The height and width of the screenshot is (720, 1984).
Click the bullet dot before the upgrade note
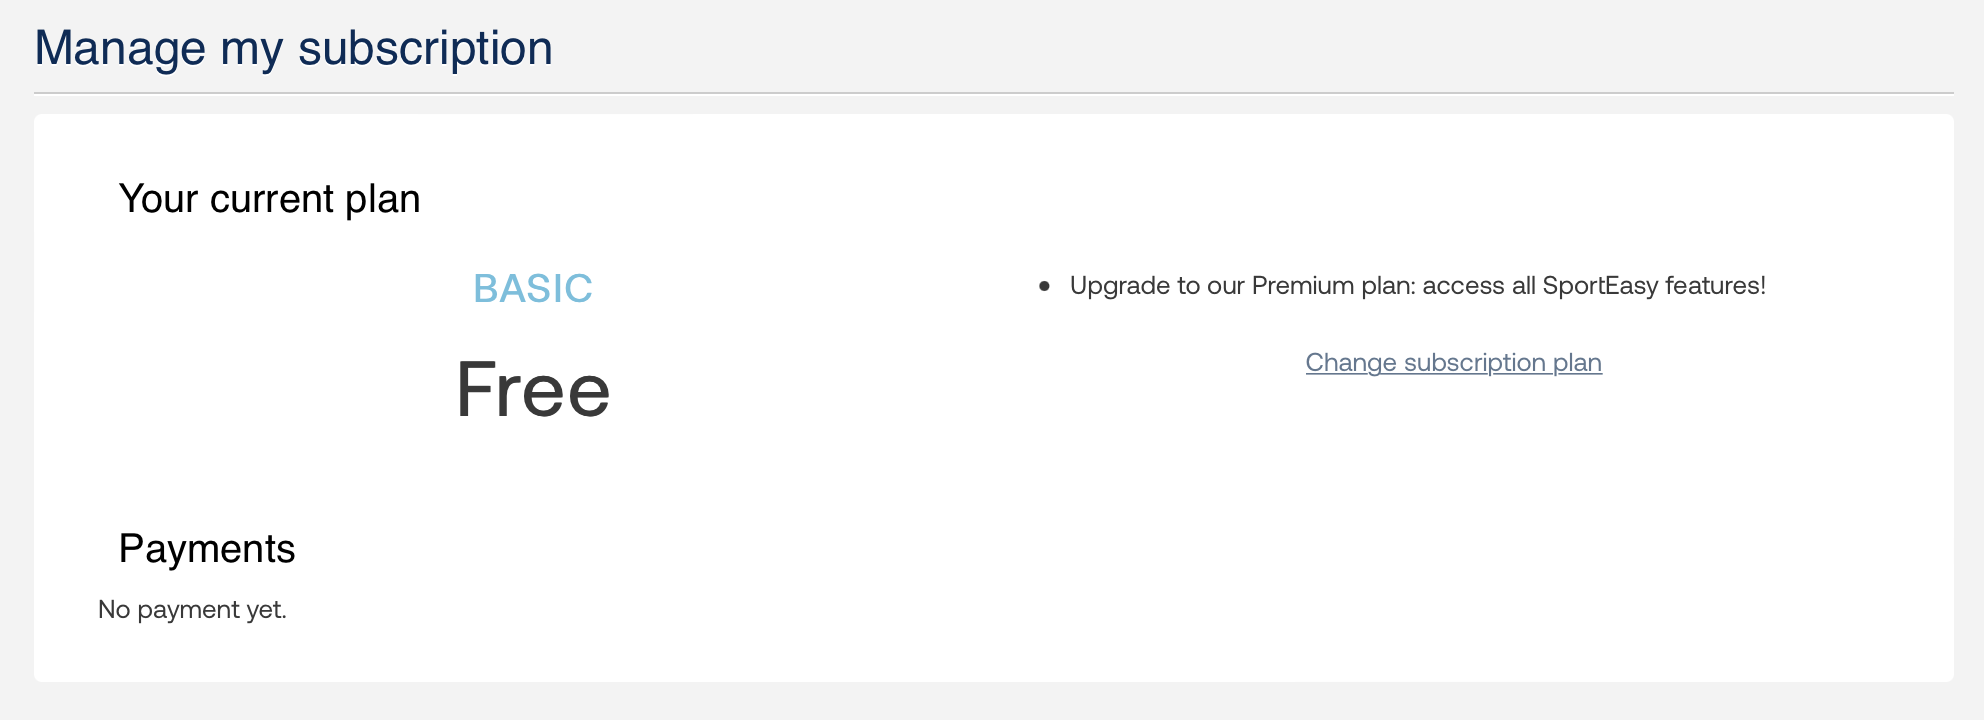click(1044, 287)
